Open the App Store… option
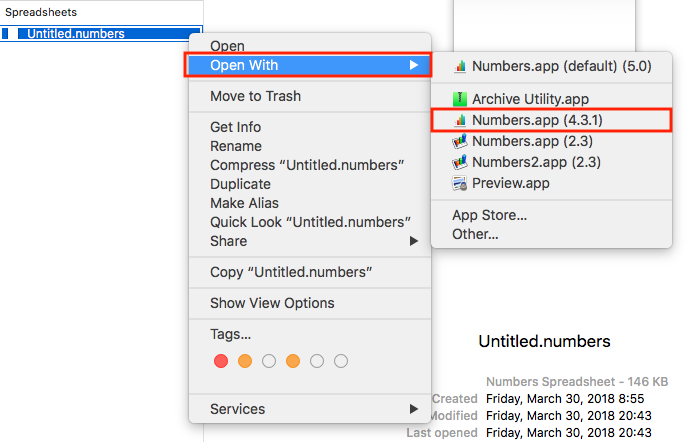Image resolution: width=692 pixels, height=442 pixels. pyautogui.click(x=489, y=215)
